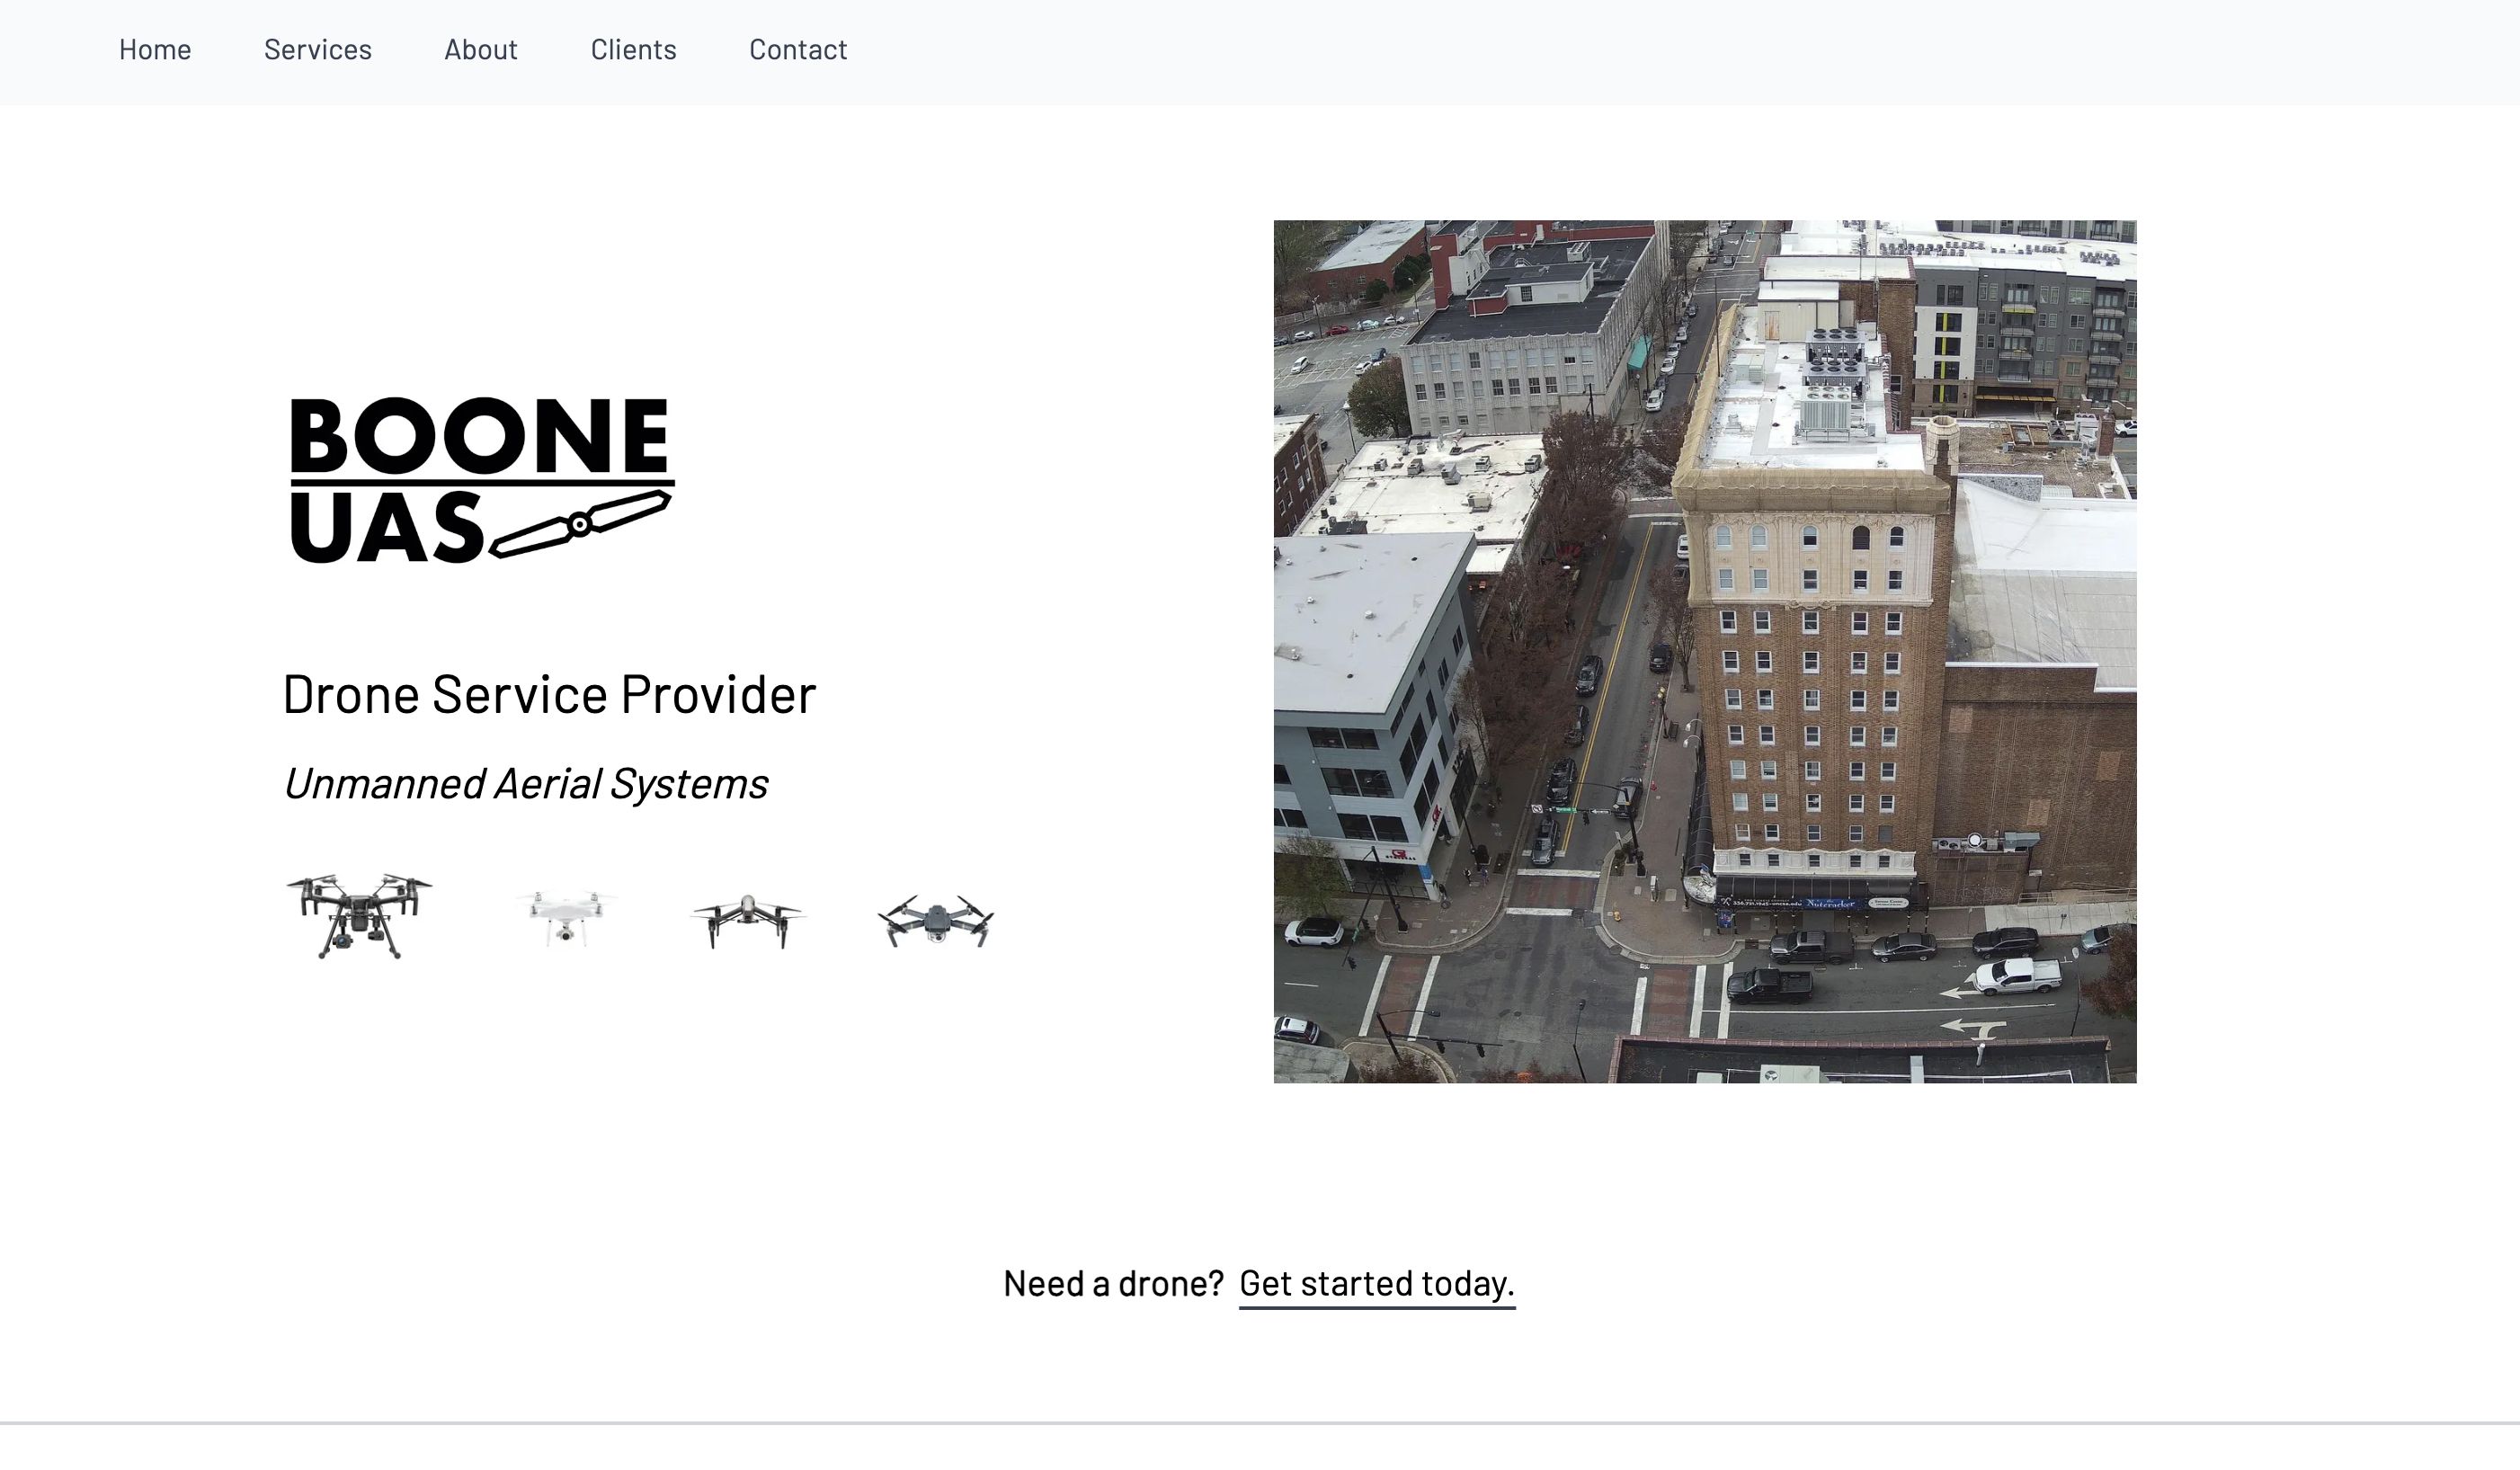Open the Contact page
The image size is (2520, 1470).
coord(798,49)
